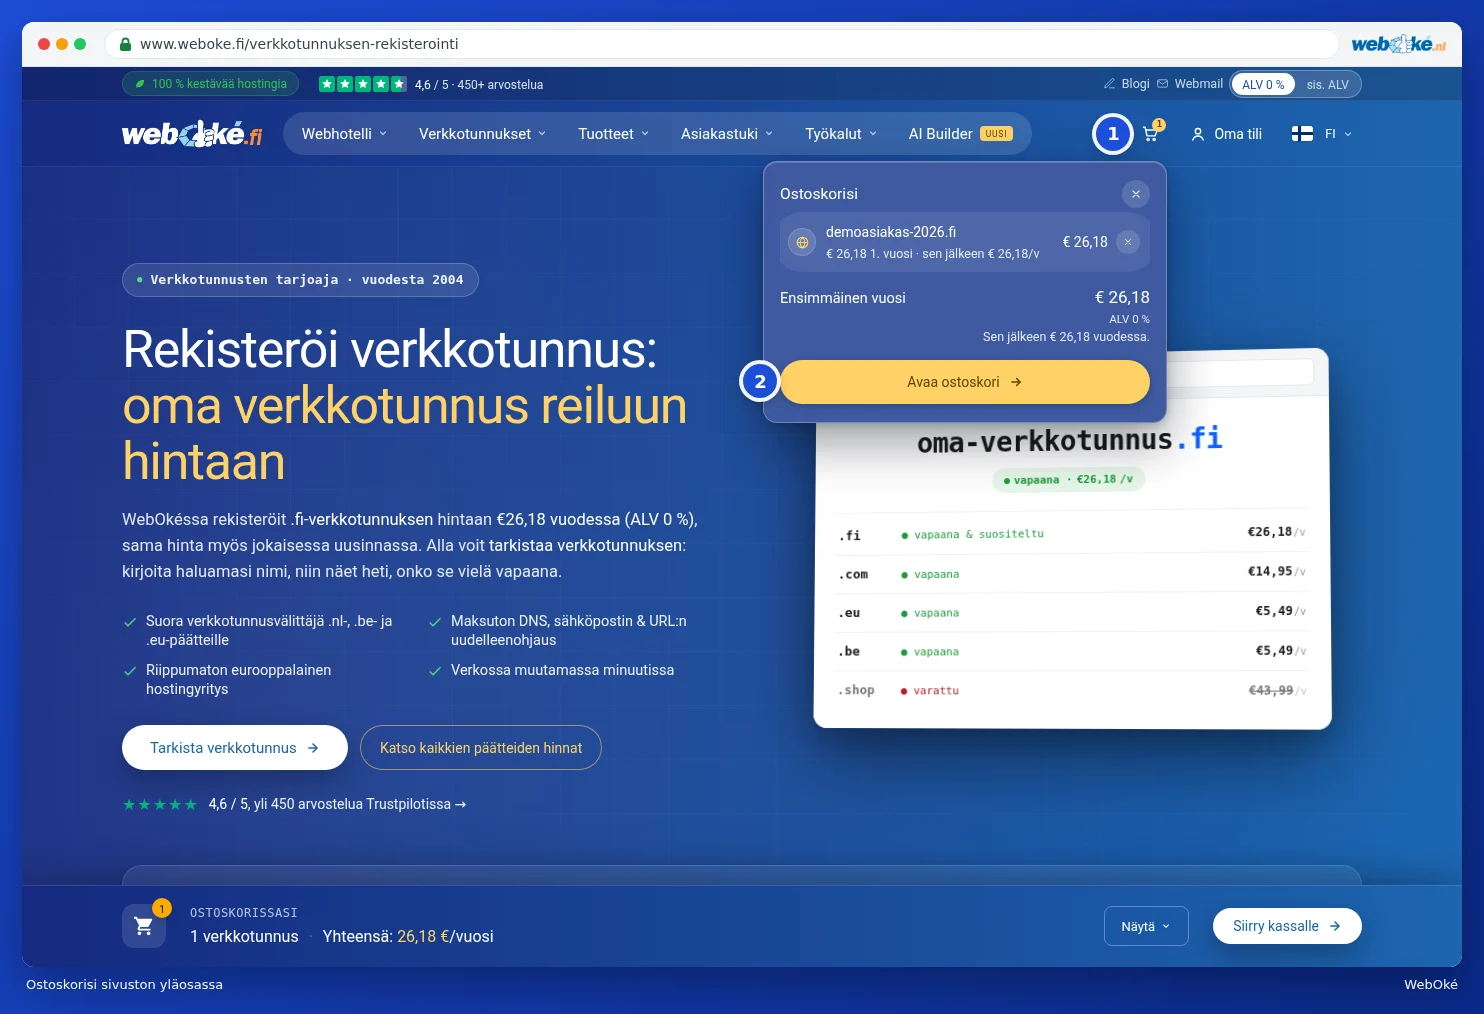Click the Siirry kassalle button

pyautogui.click(x=1287, y=926)
